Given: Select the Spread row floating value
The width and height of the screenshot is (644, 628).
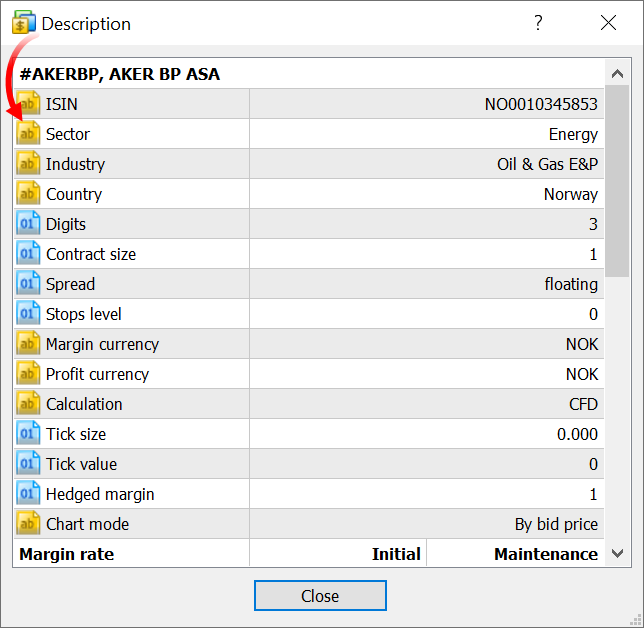Looking at the screenshot, I should click(x=571, y=284).
